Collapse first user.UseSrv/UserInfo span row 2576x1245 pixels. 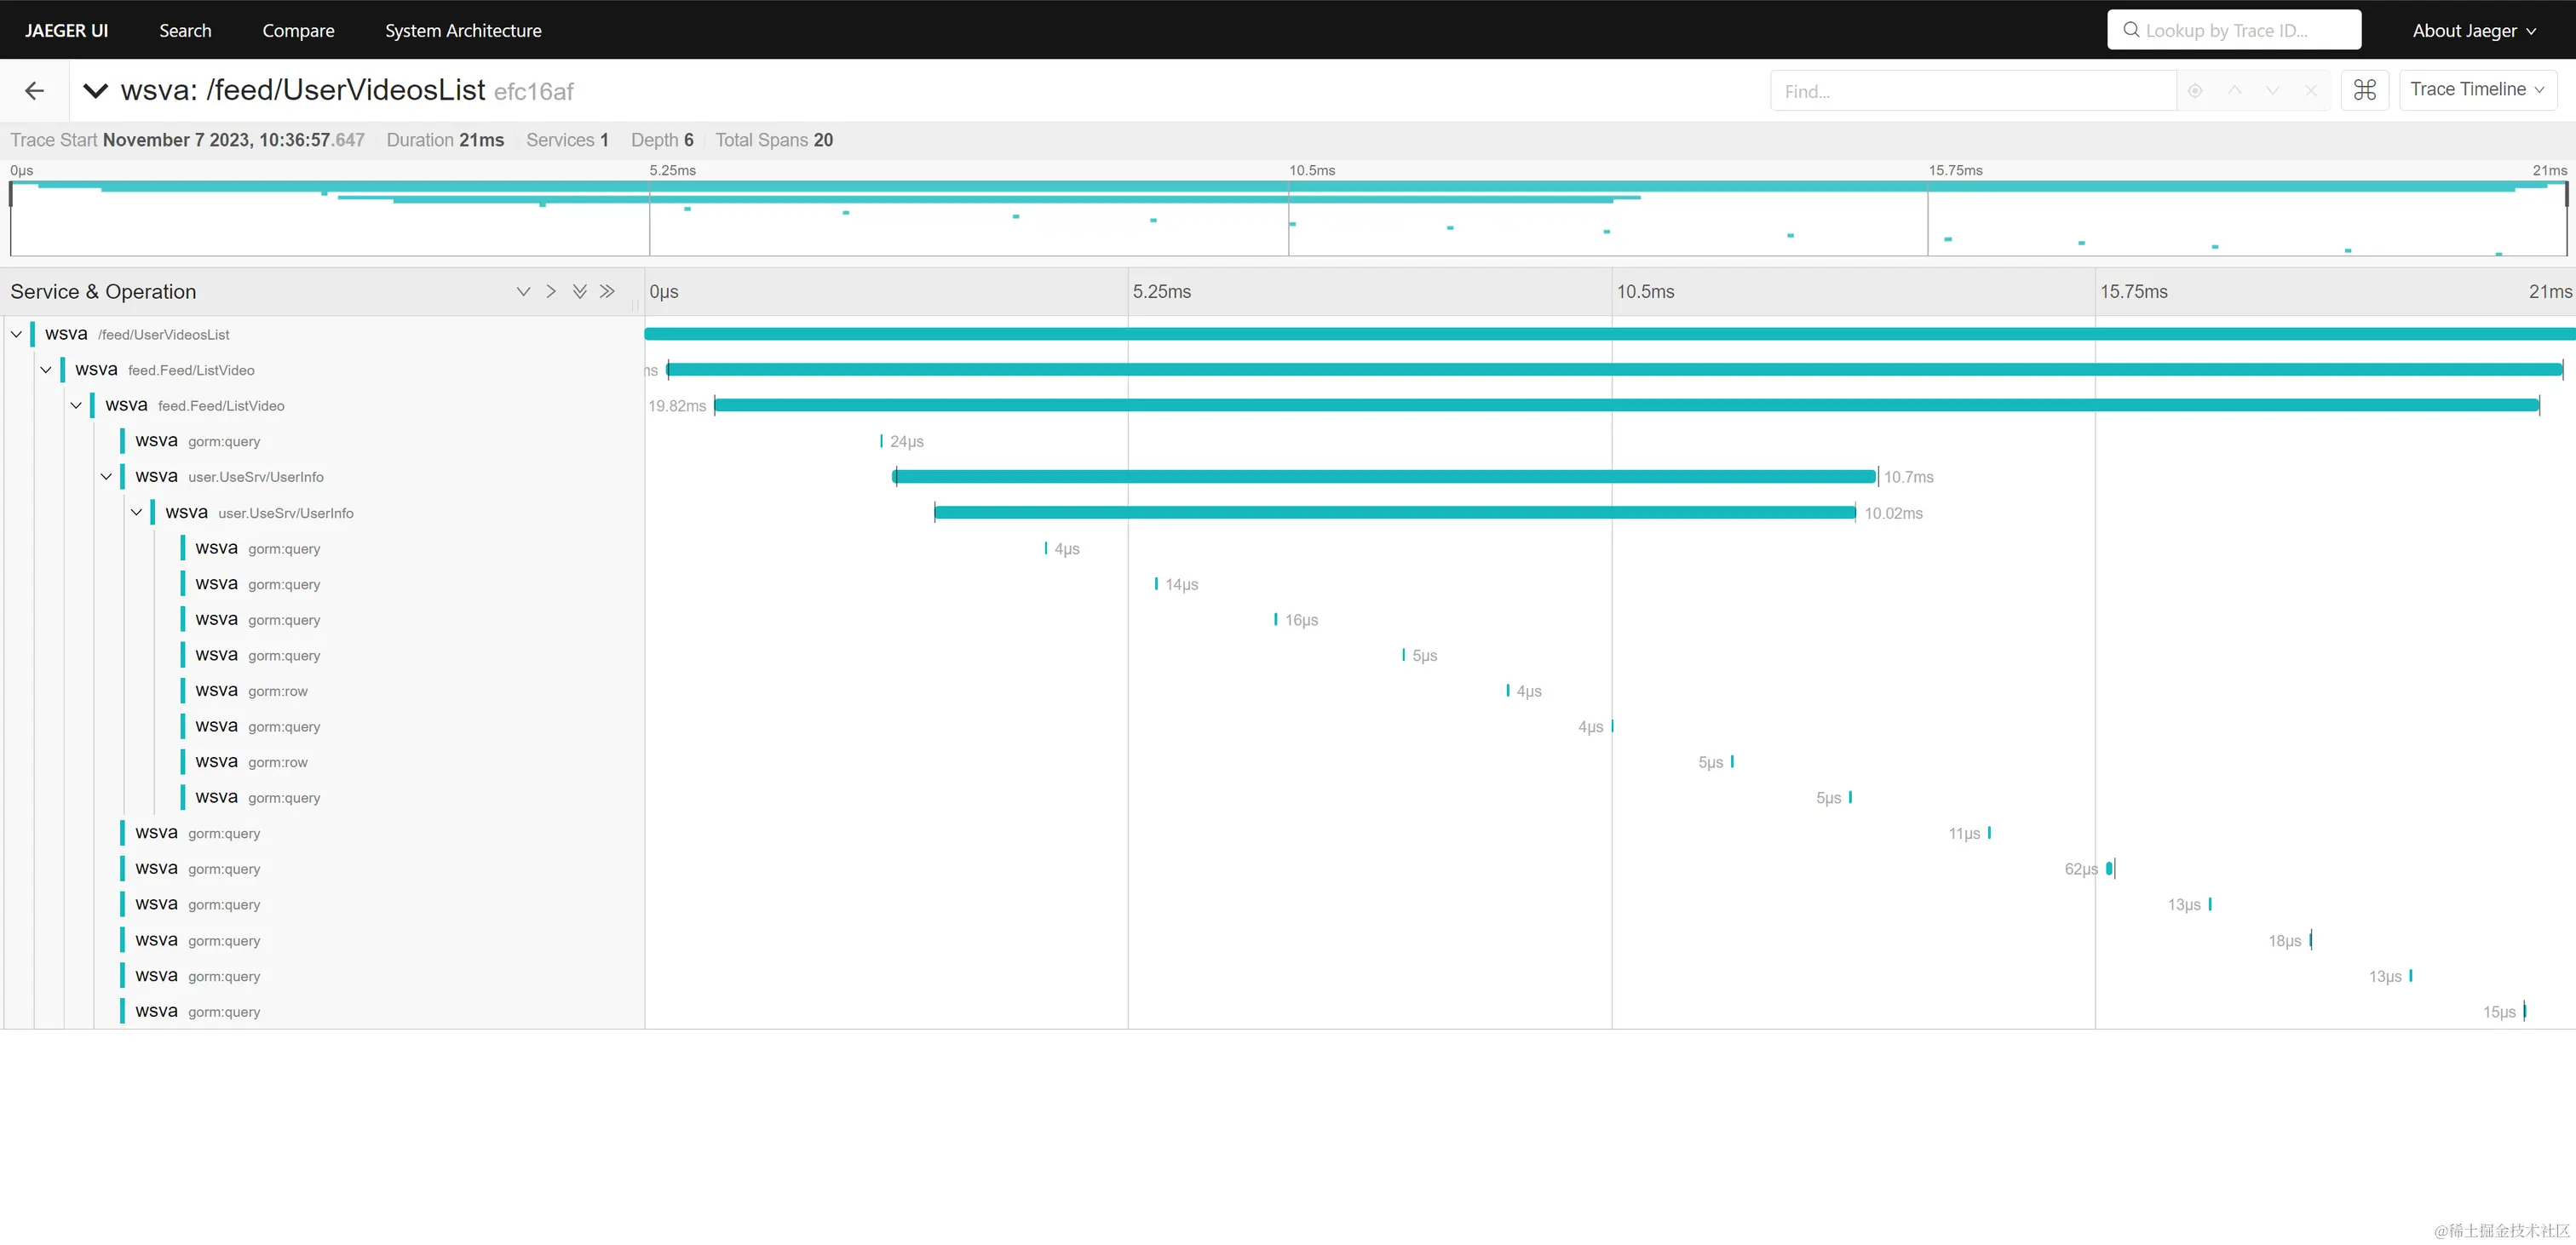click(x=106, y=476)
